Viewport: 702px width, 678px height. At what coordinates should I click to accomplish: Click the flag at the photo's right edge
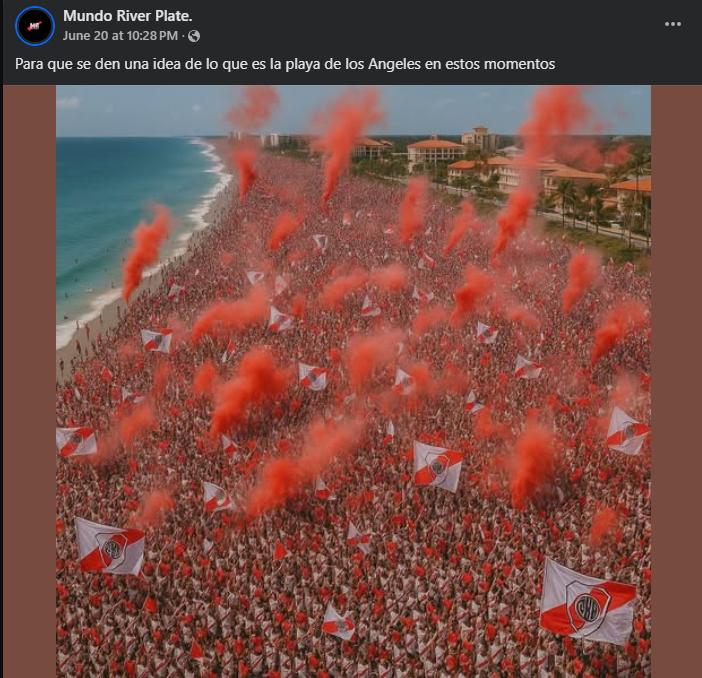coord(628,431)
